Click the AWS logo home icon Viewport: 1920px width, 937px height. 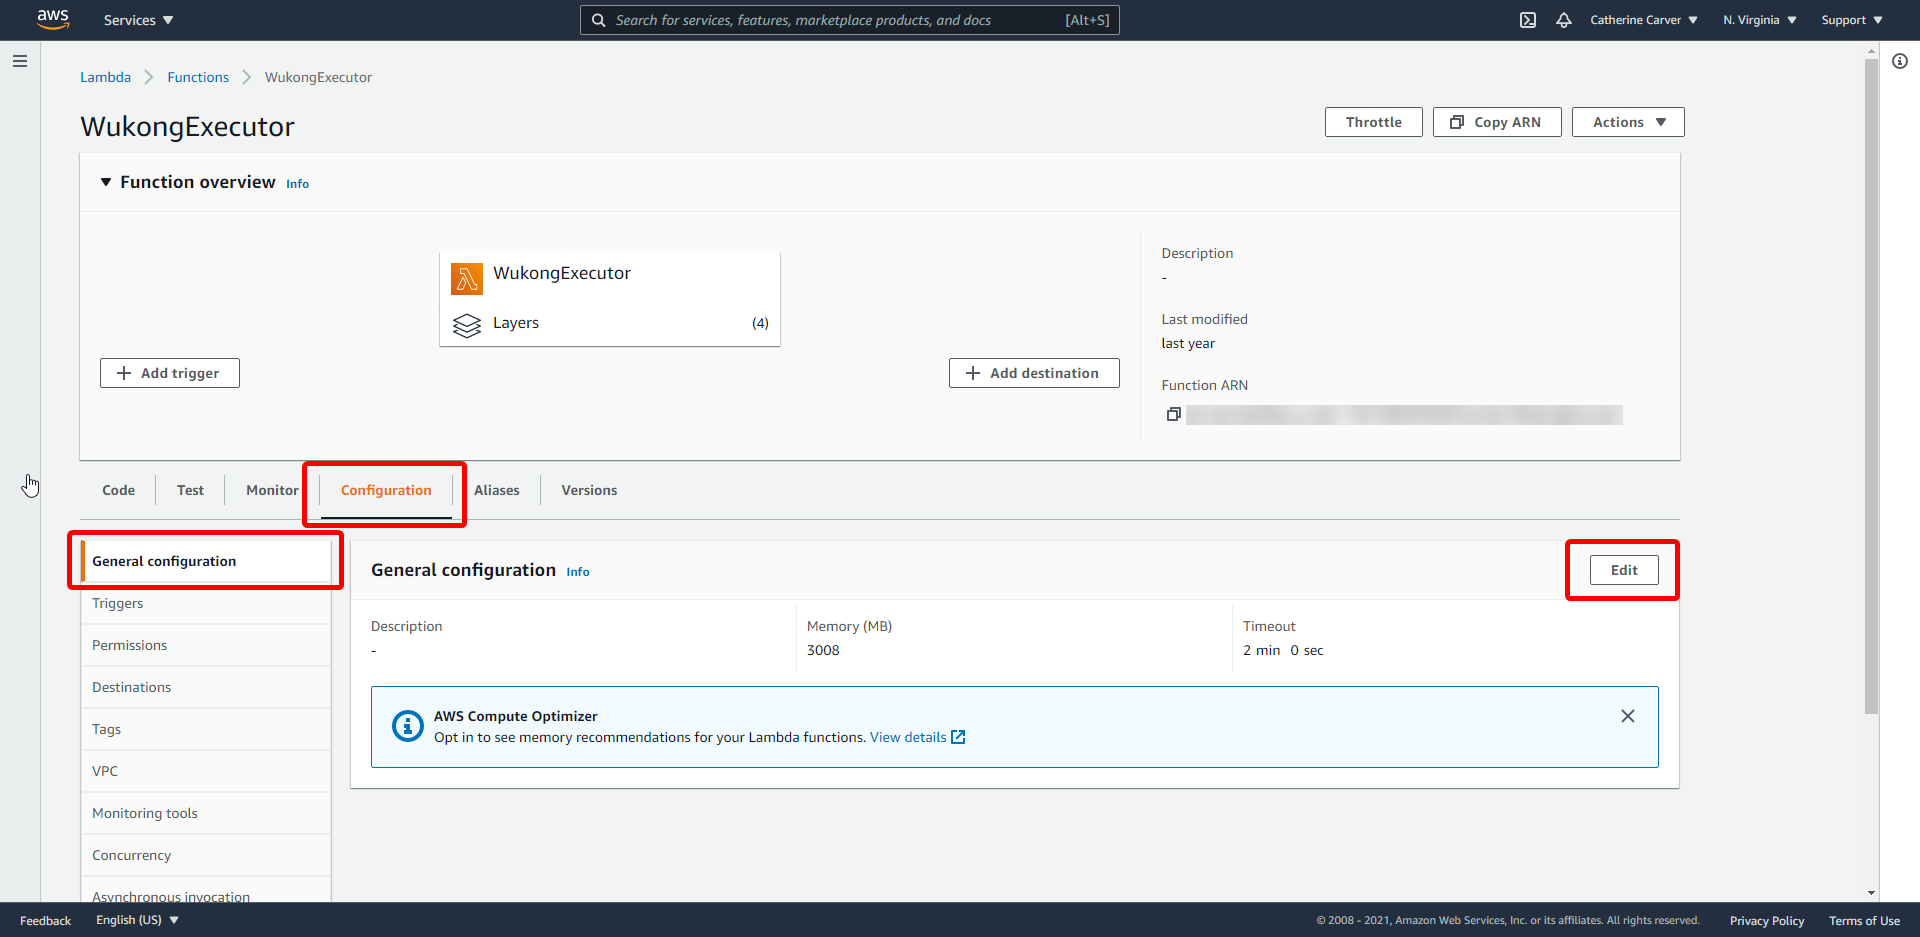point(53,20)
